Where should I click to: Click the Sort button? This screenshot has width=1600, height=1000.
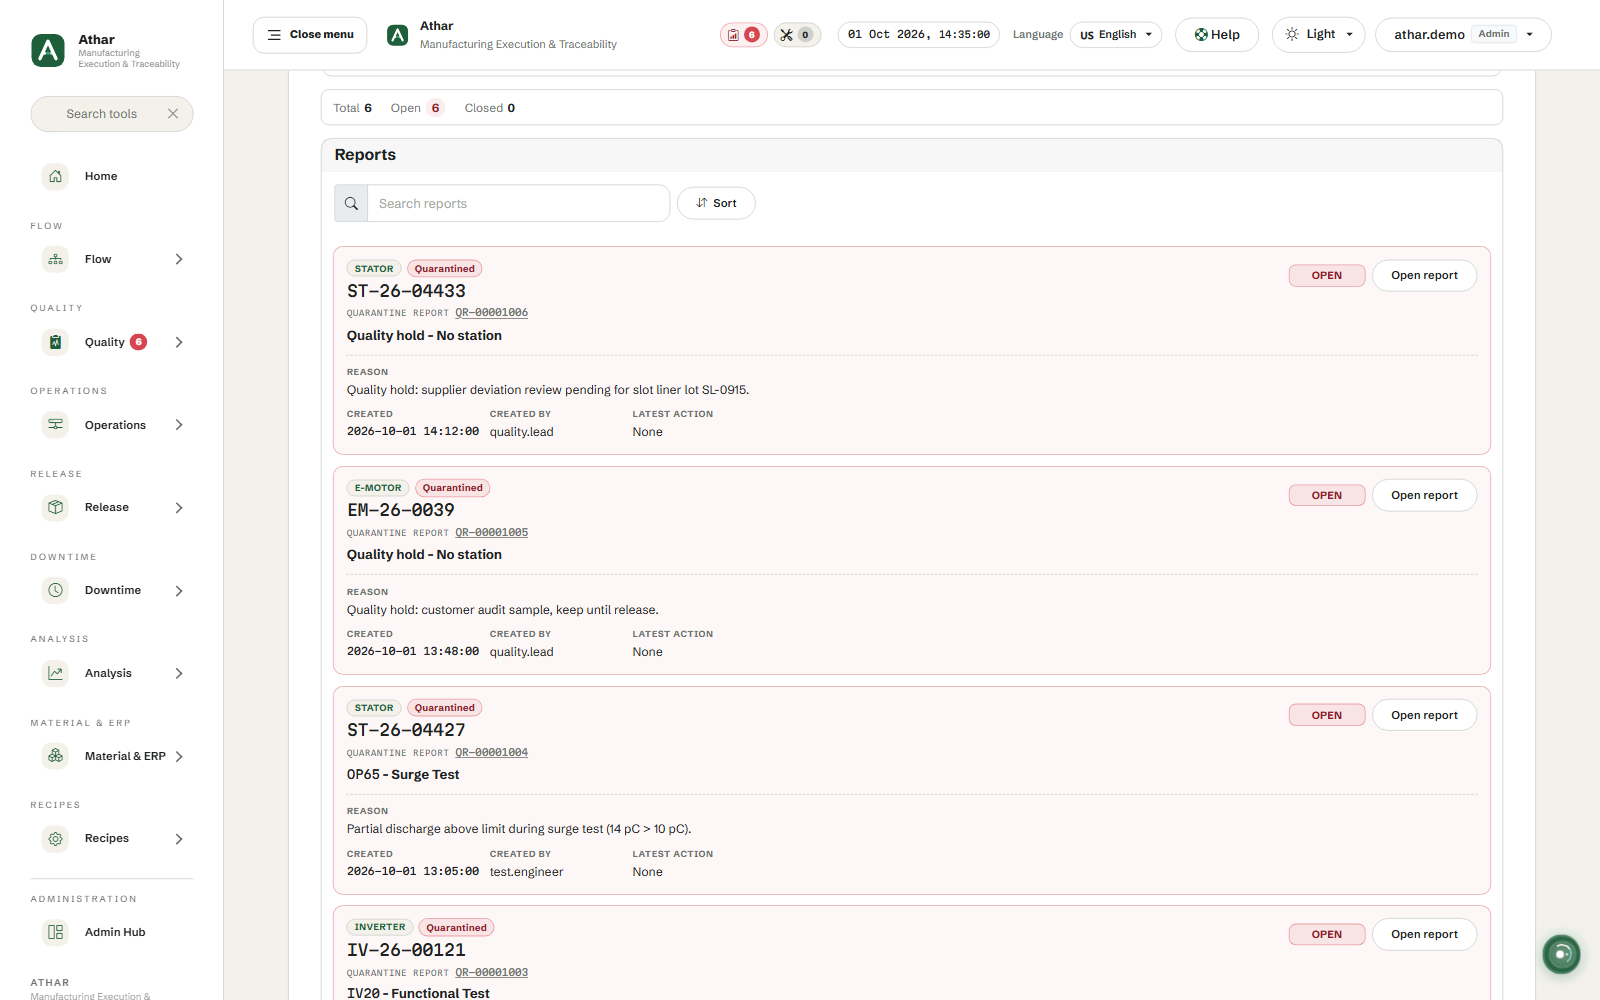pos(716,203)
